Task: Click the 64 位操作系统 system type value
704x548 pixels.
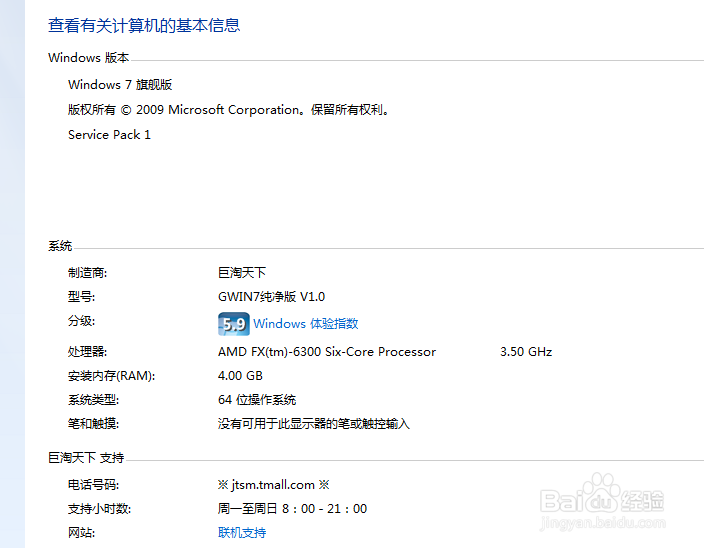Action: coord(257,399)
